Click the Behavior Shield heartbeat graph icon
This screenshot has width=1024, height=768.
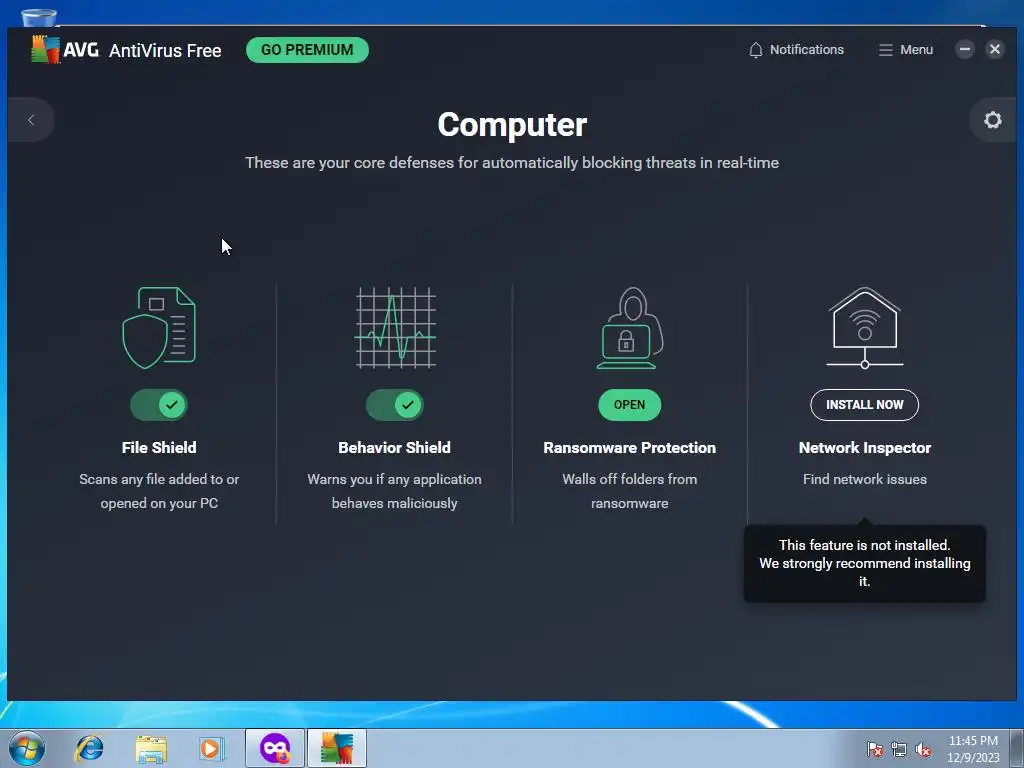[x=394, y=328]
